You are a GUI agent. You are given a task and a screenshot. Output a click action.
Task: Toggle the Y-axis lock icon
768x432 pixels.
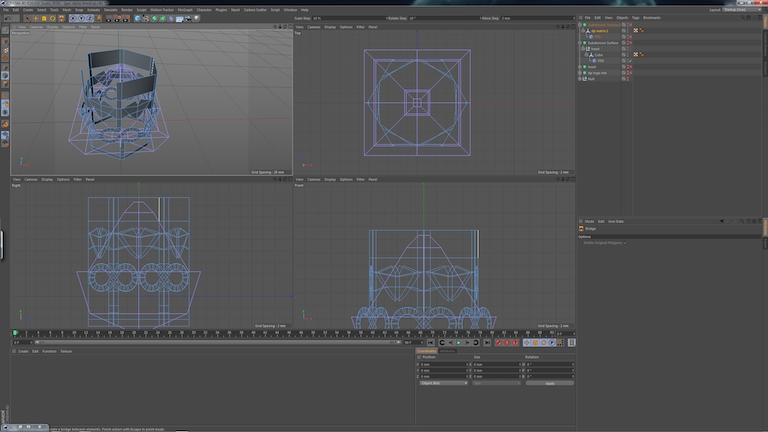(81, 19)
